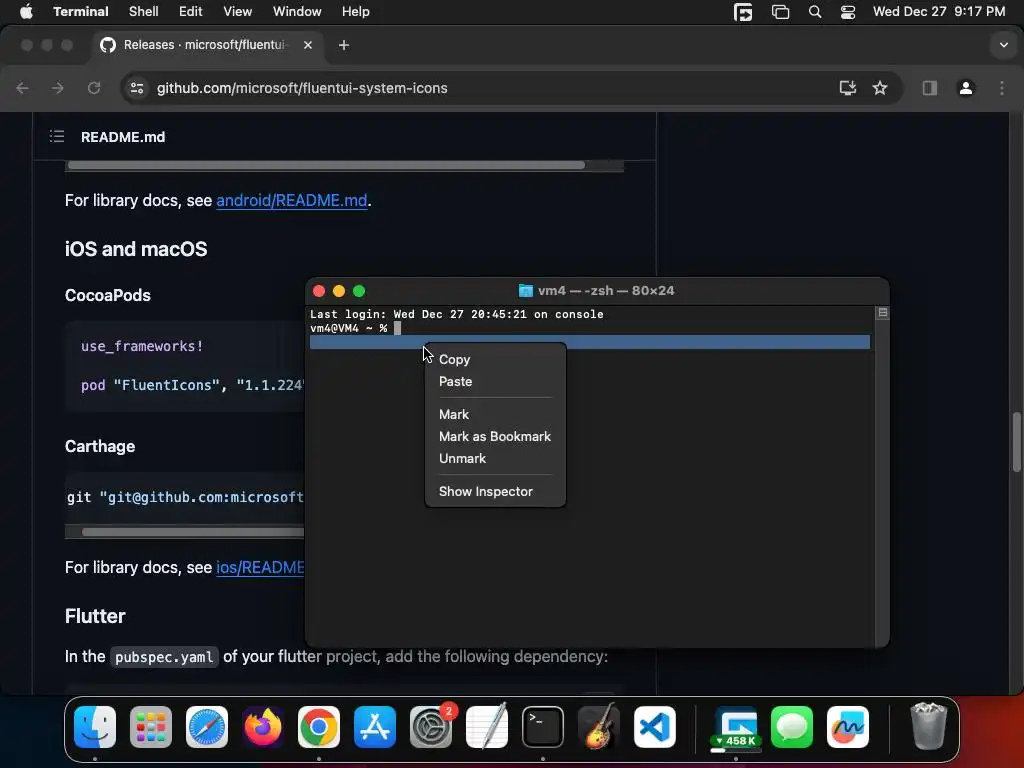View site information icon in address bar
The height and width of the screenshot is (768, 1024).
point(136,88)
